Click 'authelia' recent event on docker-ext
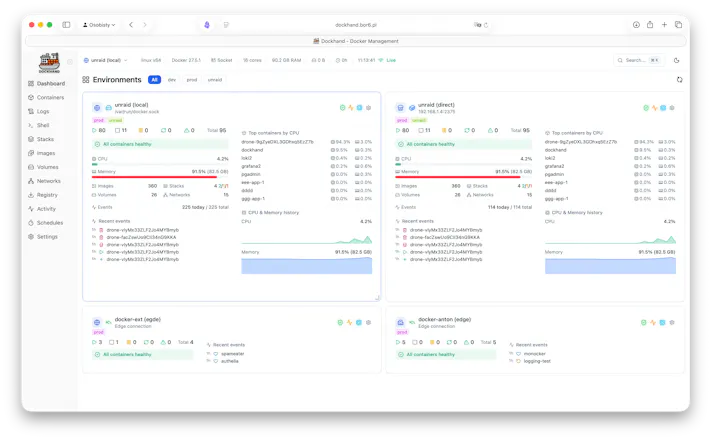 (x=229, y=361)
